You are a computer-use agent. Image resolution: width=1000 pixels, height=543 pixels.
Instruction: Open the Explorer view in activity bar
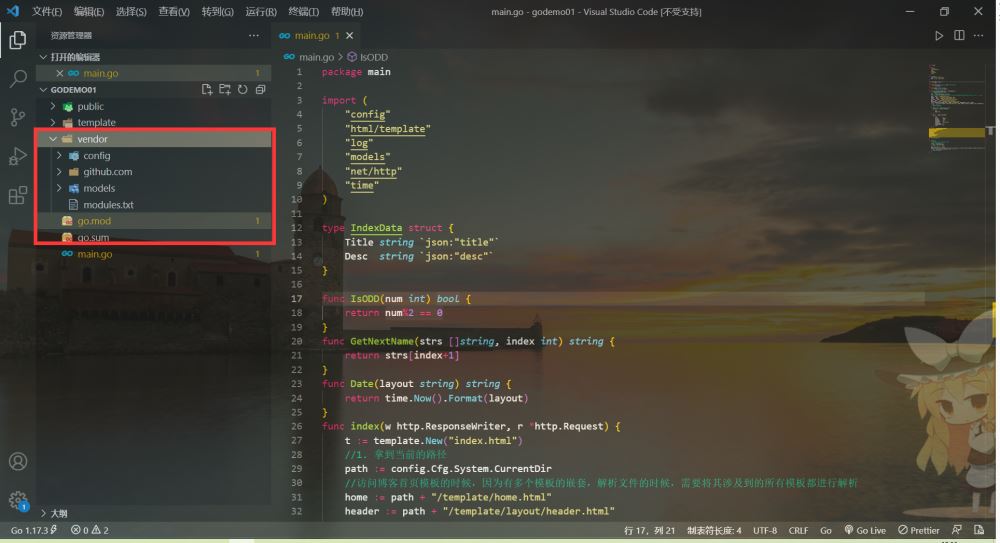point(18,40)
